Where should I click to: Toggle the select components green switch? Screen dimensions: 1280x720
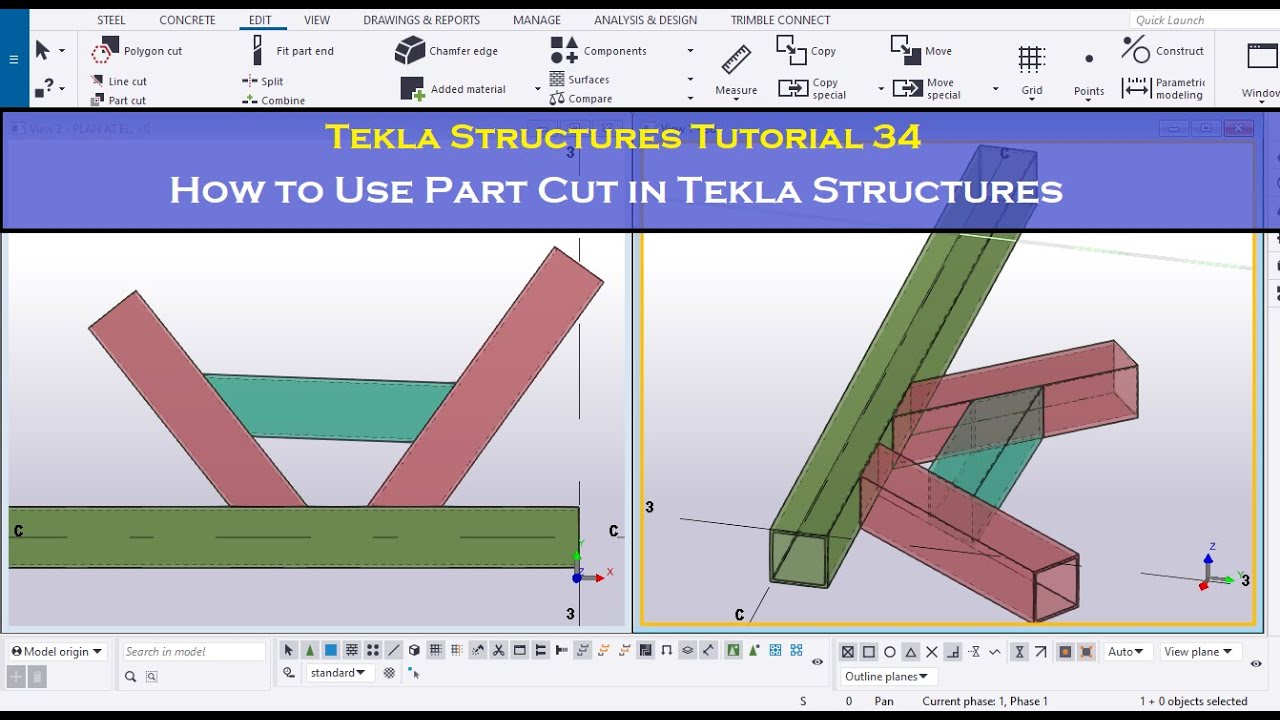click(310, 650)
